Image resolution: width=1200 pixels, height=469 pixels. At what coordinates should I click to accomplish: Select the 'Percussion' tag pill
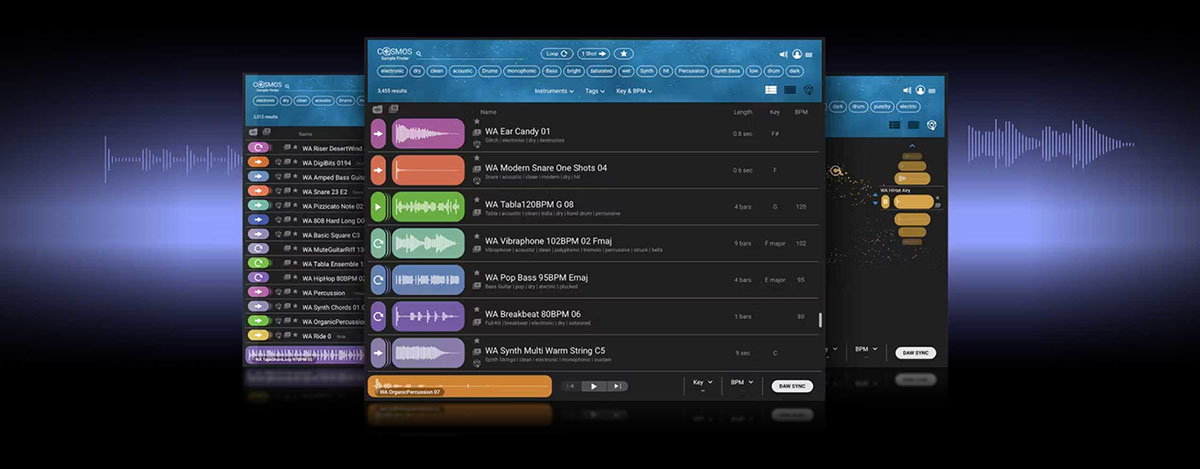(x=692, y=71)
